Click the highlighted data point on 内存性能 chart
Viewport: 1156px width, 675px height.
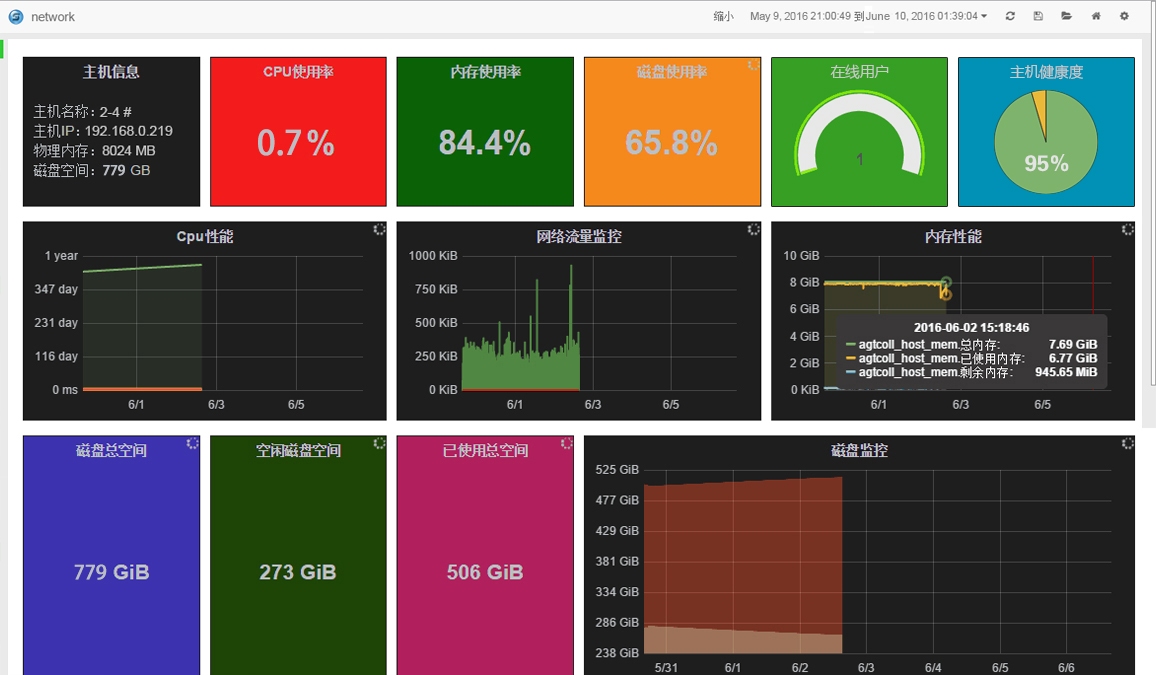(x=945, y=293)
